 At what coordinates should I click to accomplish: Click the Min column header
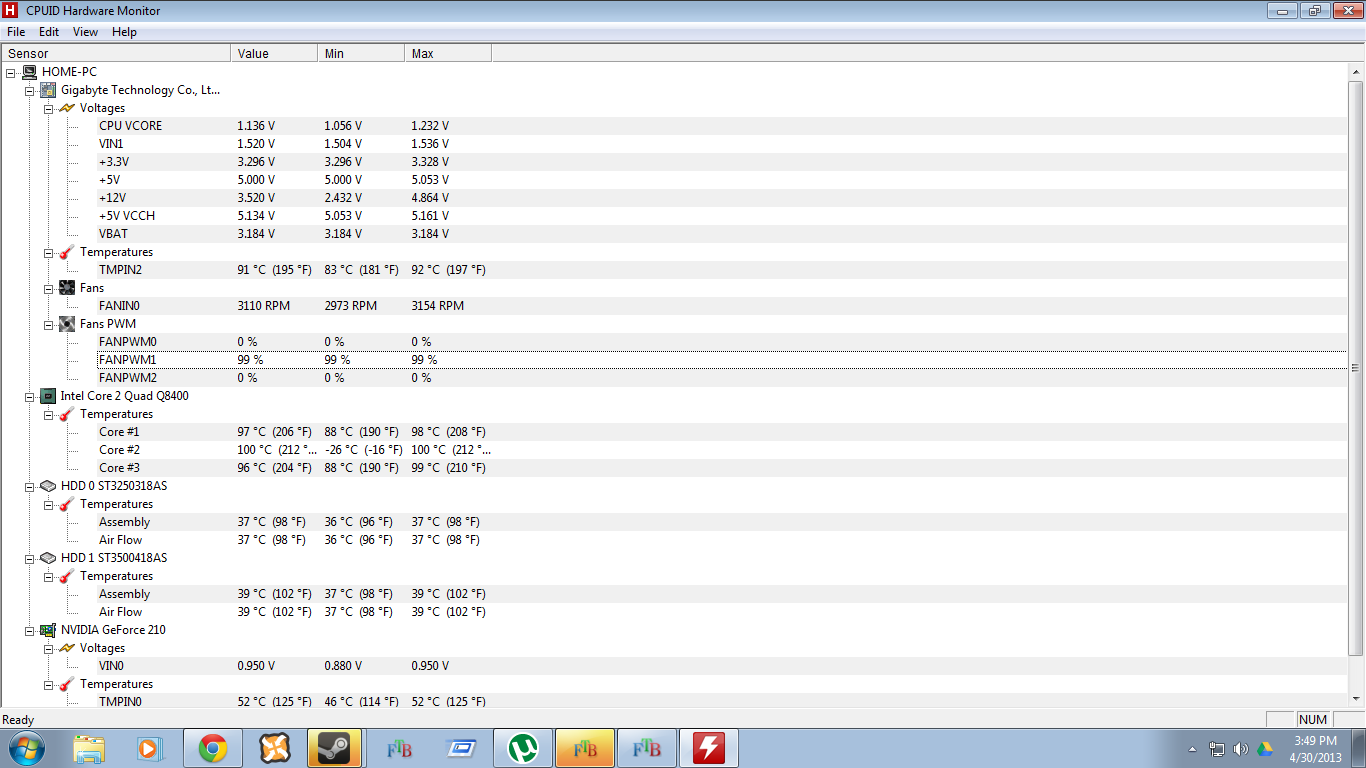[361, 53]
